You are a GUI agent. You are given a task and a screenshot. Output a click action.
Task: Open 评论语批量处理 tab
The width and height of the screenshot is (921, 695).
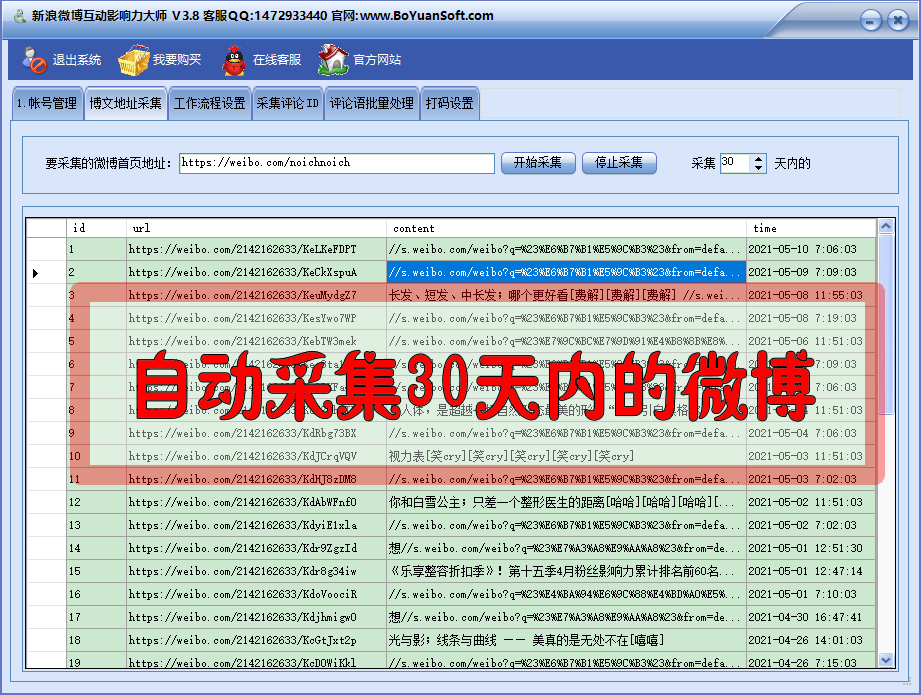(x=372, y=103)
